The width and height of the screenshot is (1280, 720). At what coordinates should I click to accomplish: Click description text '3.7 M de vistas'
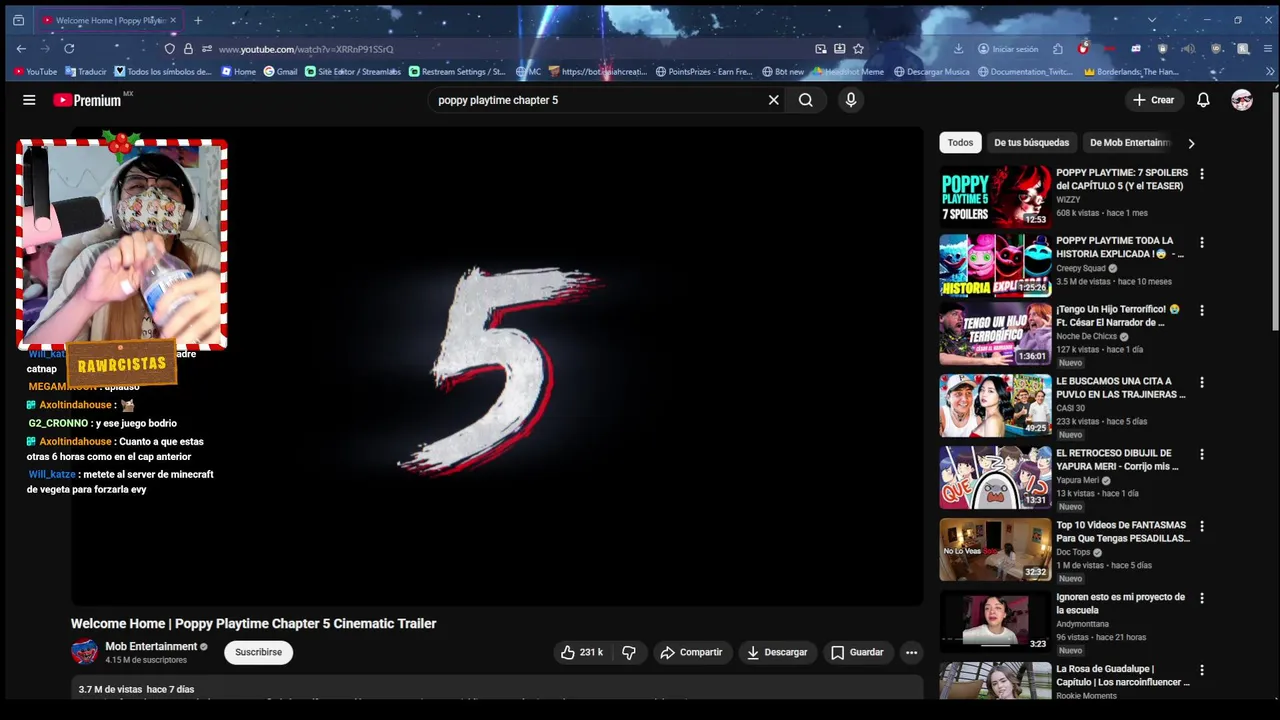tap(110, 689)
